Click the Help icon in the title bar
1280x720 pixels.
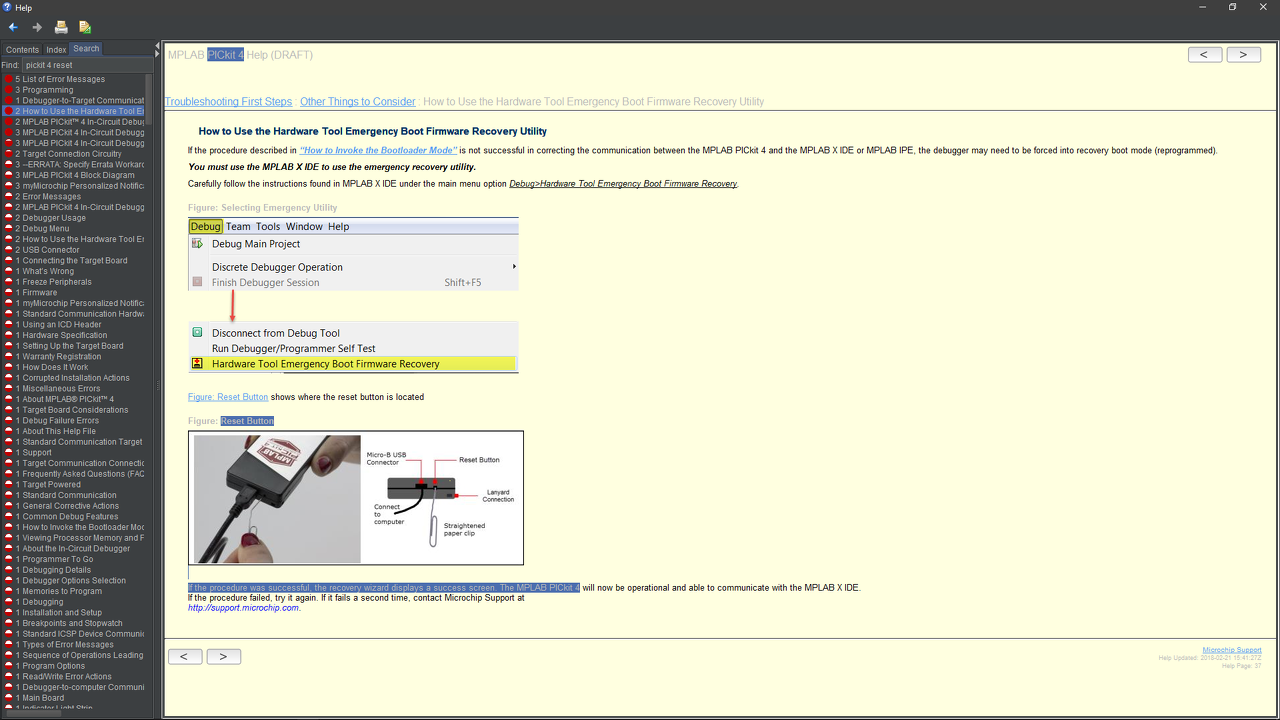(8, 7)
